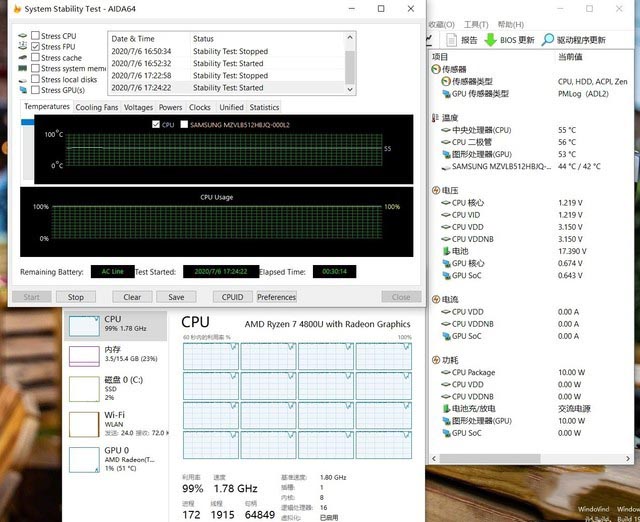The image size is (640, 522).
Task: Select CPU in Task Manager sidebar
Action: [x=116, y=326]
